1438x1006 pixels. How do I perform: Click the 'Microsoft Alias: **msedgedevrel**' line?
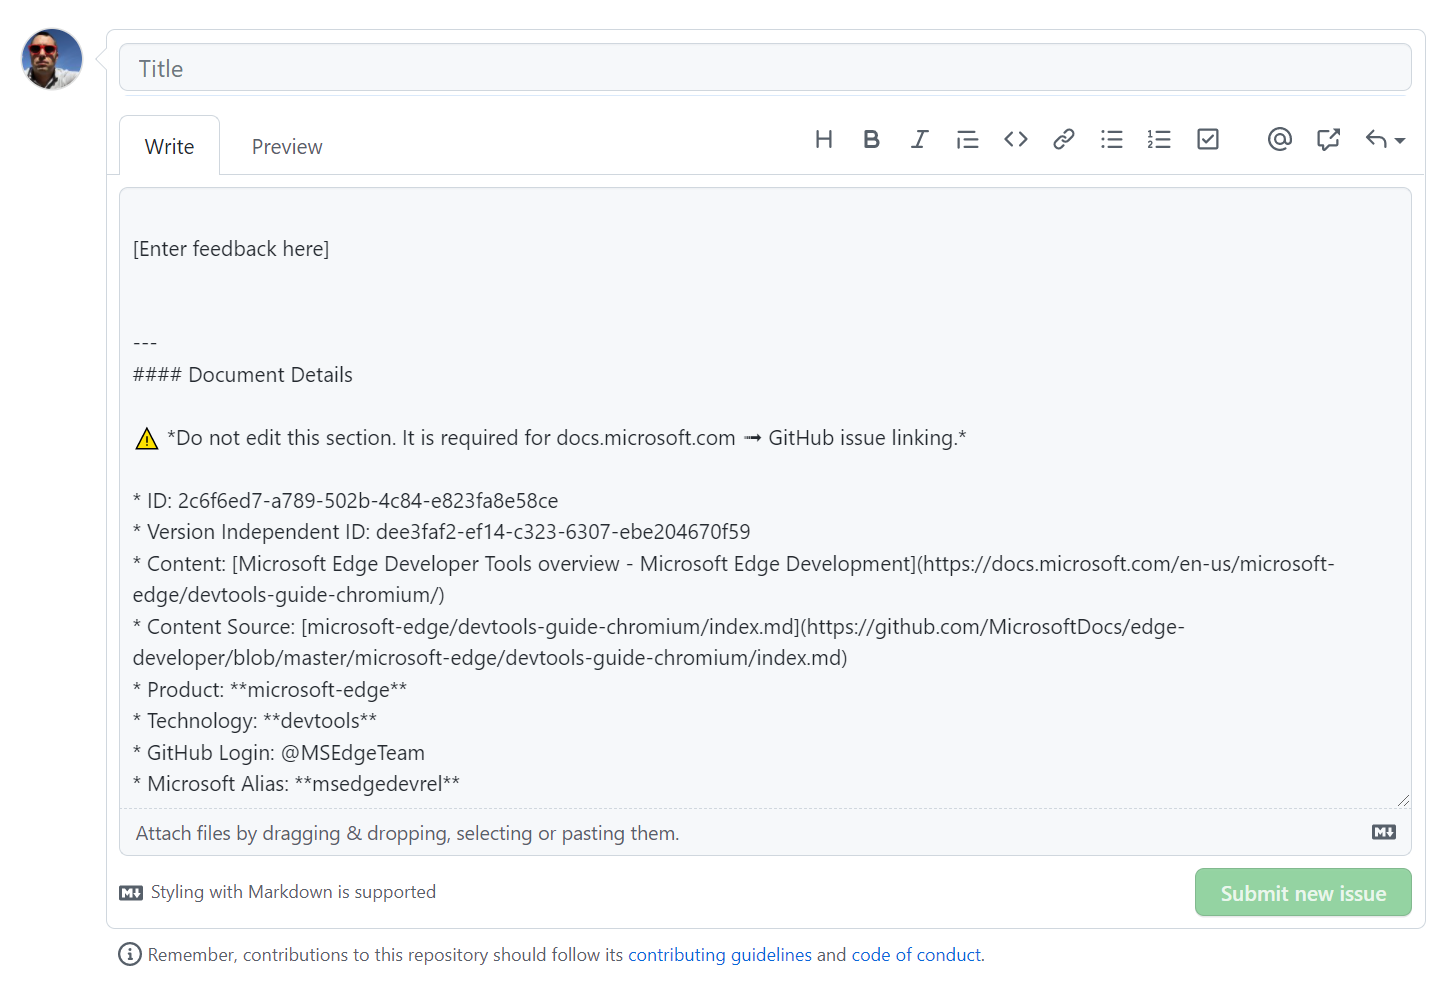click(x=296, y=784)
